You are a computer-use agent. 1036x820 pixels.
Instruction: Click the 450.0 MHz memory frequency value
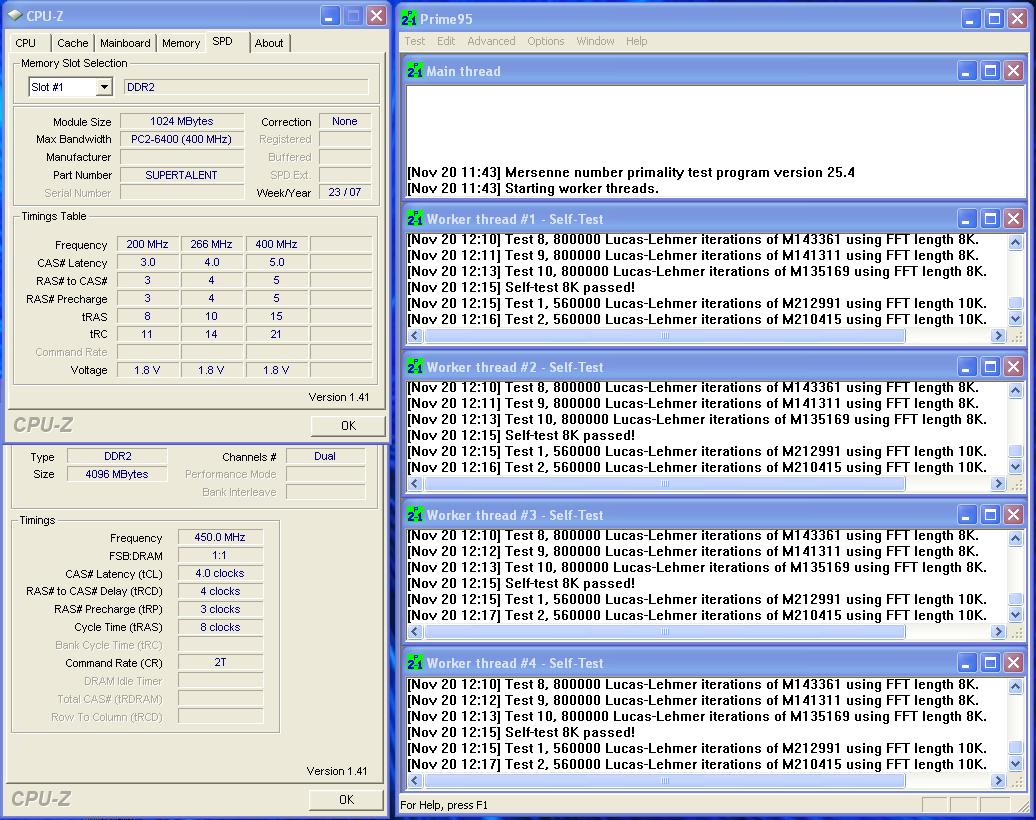pyautogui.click(x=220, y=537)
